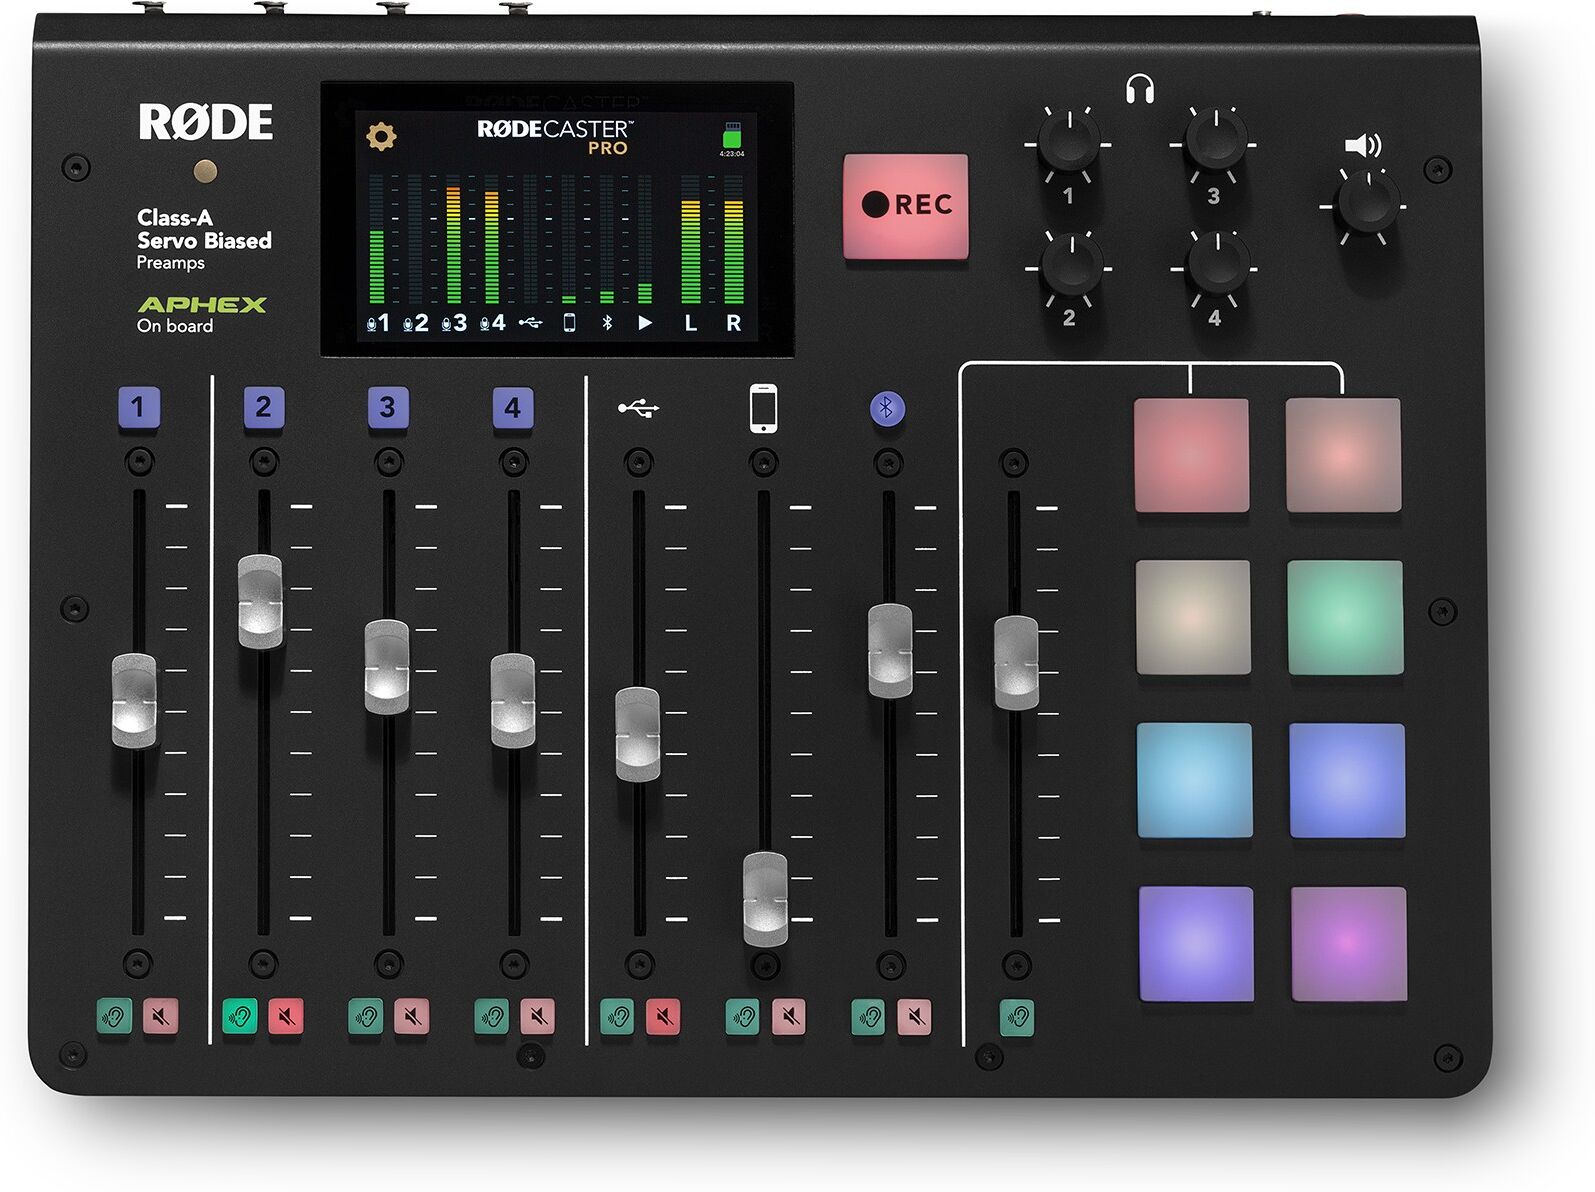Mute channel 3 with the red button
The image size is (1595, 1192).
[411, 1017]
